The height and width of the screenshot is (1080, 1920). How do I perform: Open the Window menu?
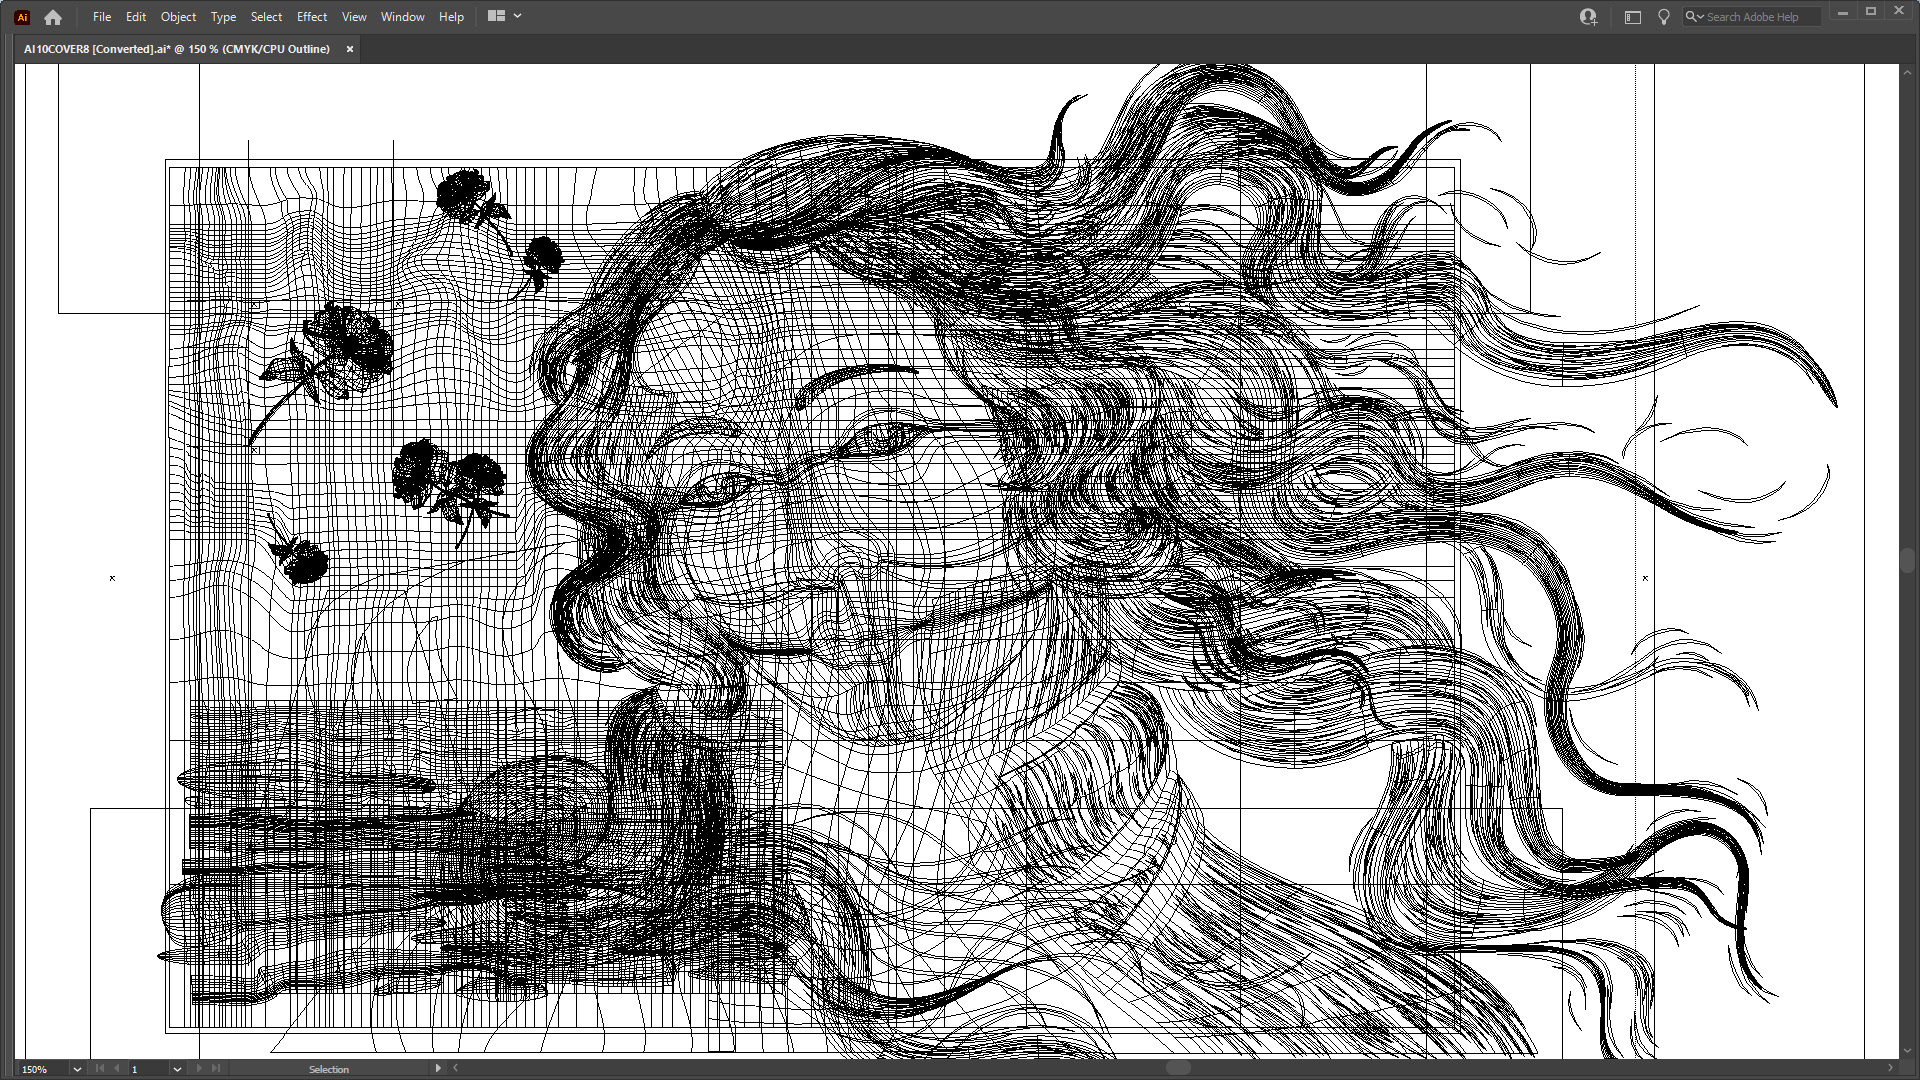403,17
